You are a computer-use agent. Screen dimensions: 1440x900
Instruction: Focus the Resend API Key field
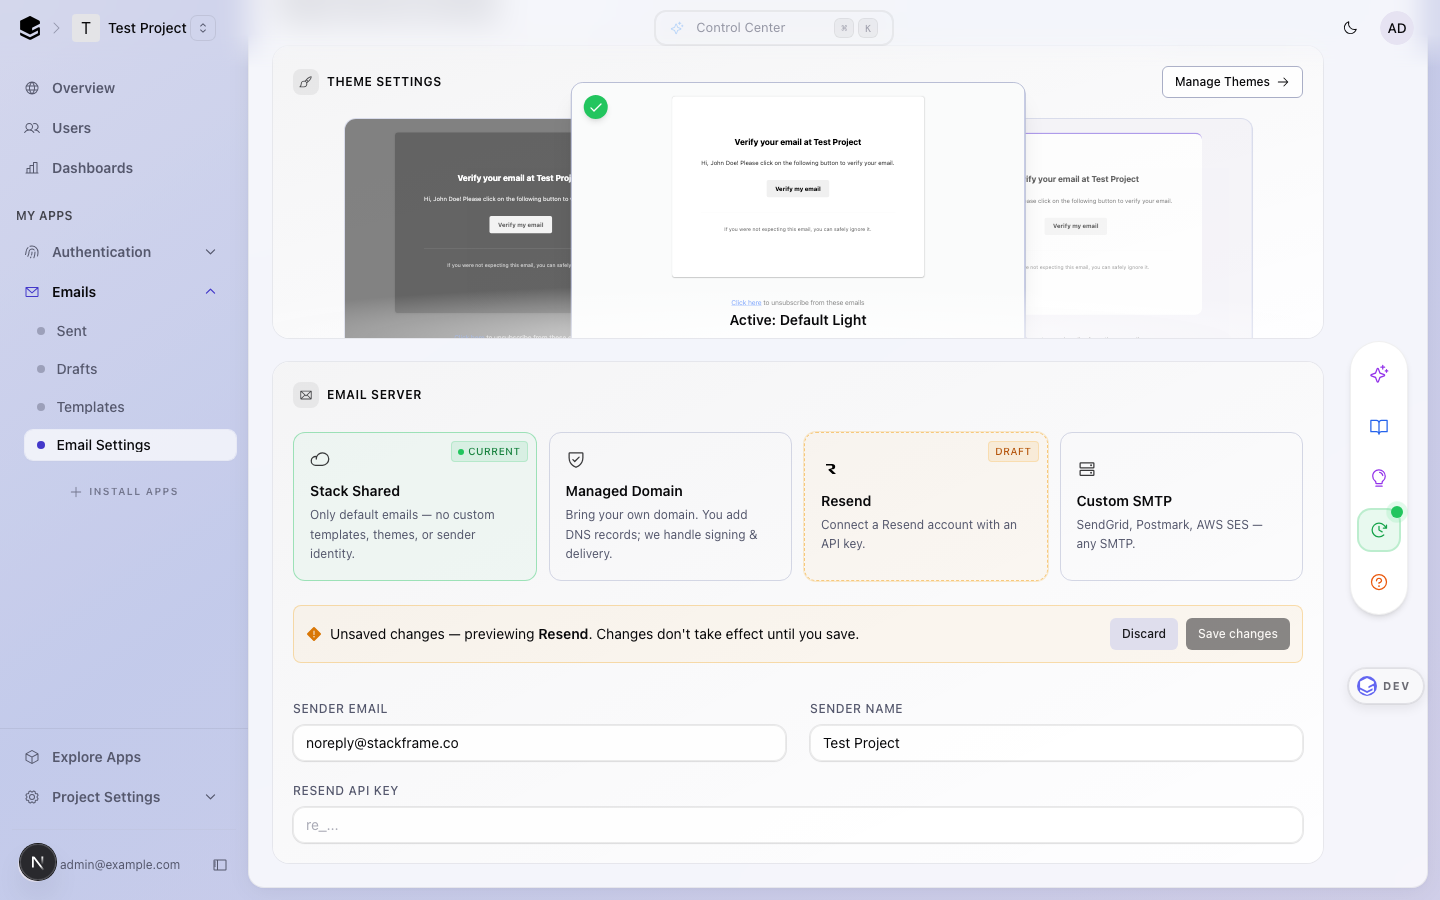coord(798,825)
